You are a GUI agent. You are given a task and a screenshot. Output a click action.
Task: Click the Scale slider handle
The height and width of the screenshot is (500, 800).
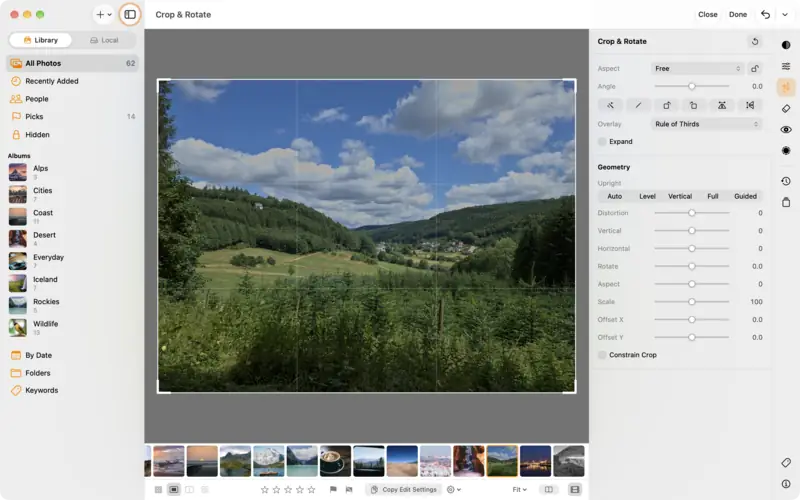point(692,302)
